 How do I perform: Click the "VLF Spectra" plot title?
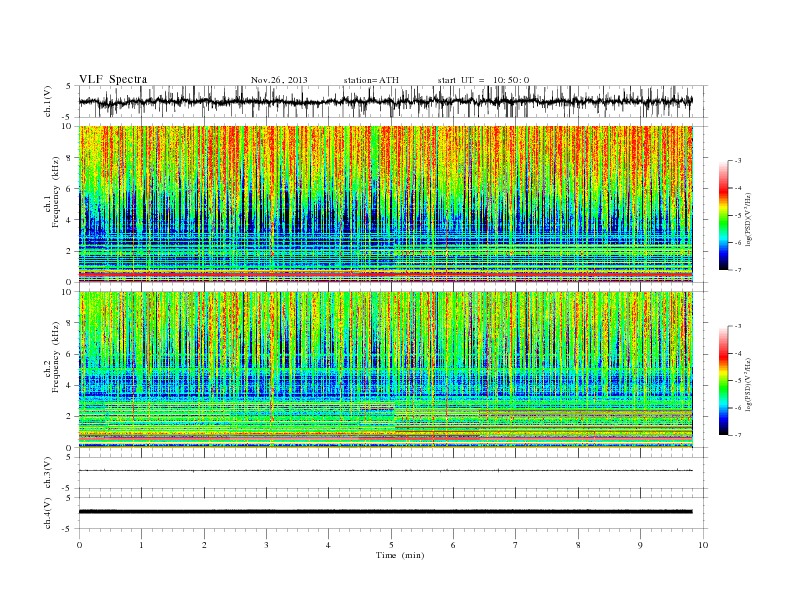point(113,79)
